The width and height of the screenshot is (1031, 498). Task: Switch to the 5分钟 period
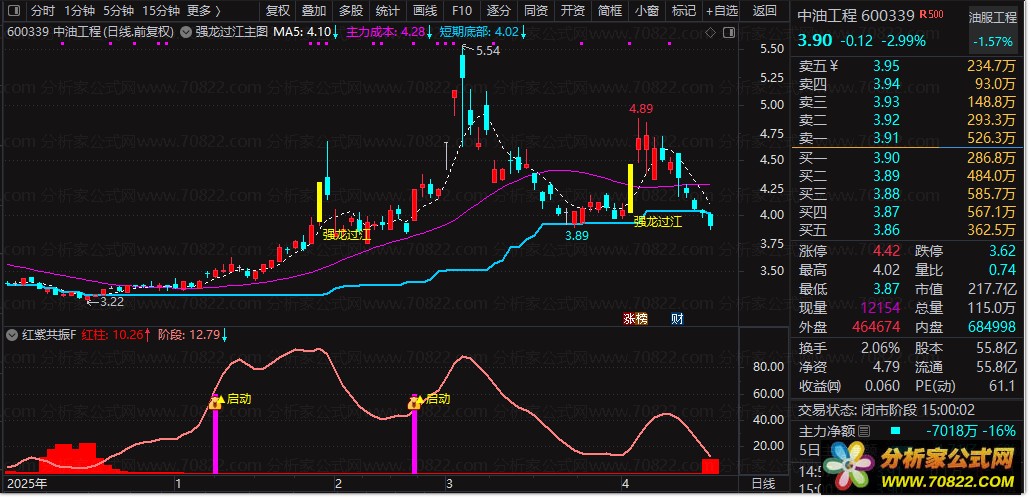click(x=118, y=11)
